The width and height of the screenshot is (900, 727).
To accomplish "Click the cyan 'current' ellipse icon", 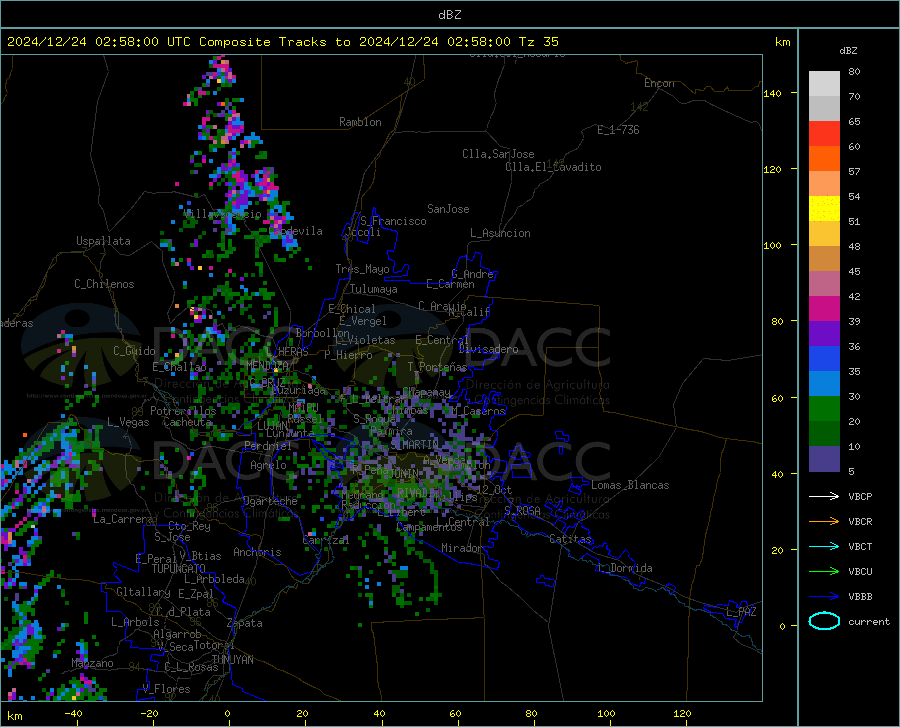I will click(x=824, y=621).
